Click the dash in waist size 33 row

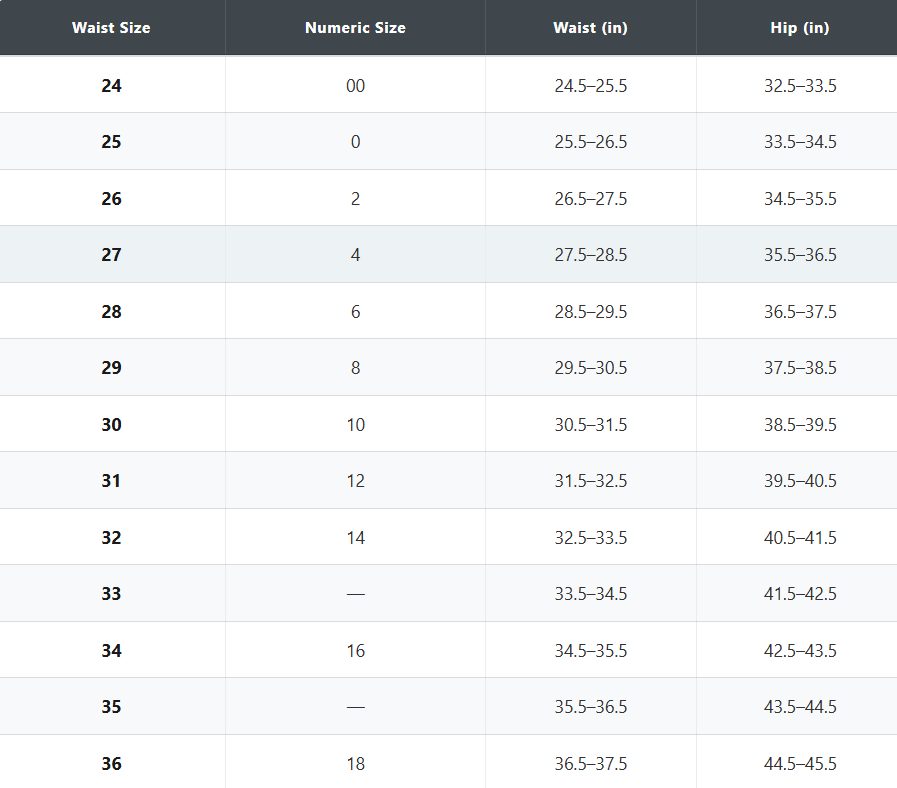(355, 593)
